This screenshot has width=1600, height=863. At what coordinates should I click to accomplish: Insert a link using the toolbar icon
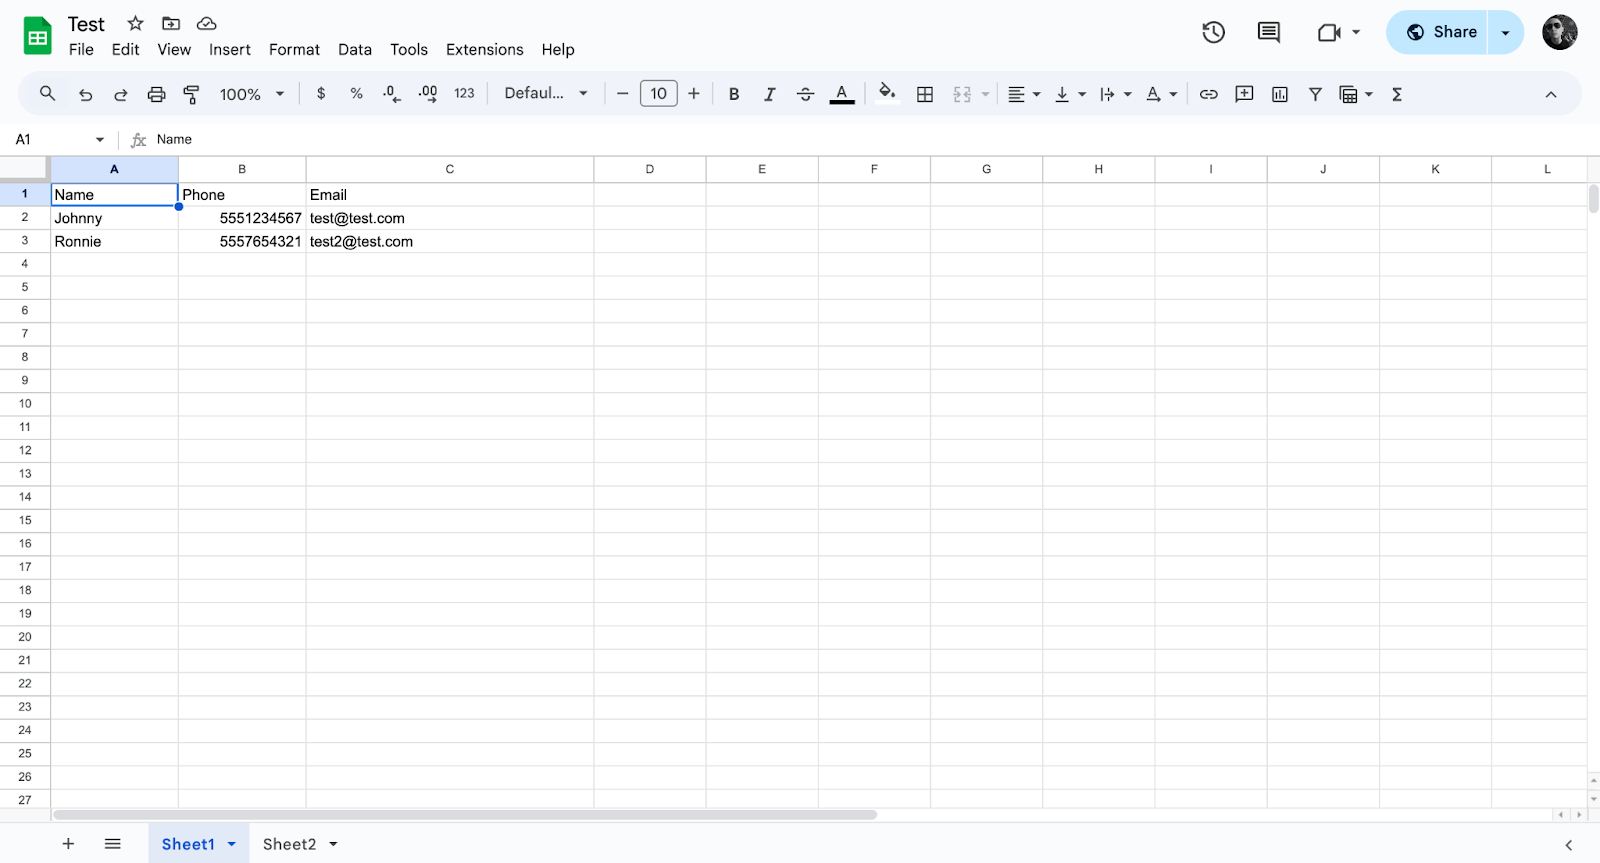click(x=1208, y=94)
